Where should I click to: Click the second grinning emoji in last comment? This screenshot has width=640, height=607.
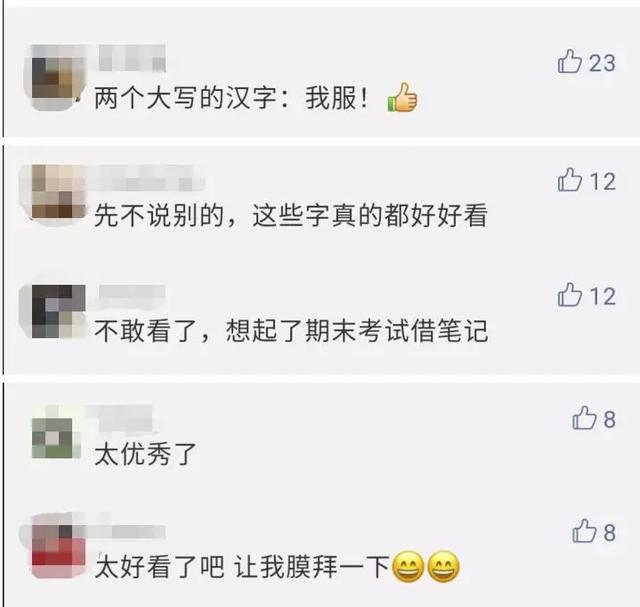click(443, 566)
